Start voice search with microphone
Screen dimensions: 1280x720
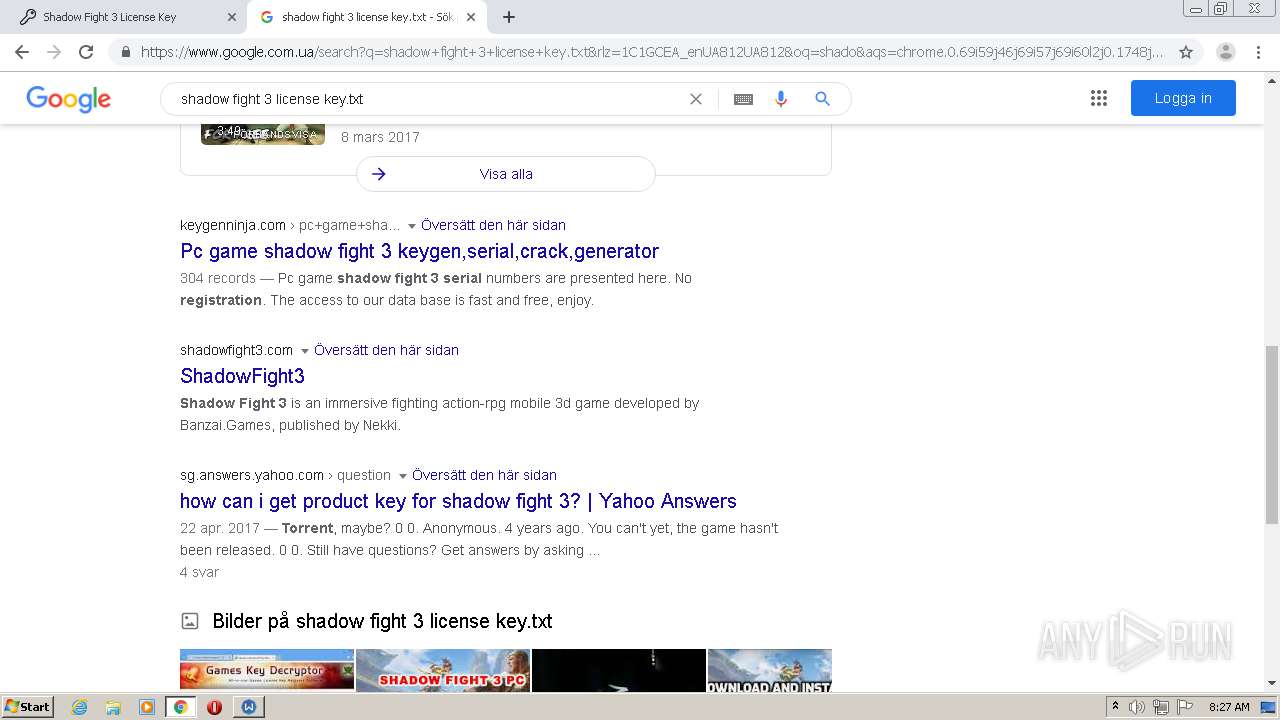coord(781,99)
